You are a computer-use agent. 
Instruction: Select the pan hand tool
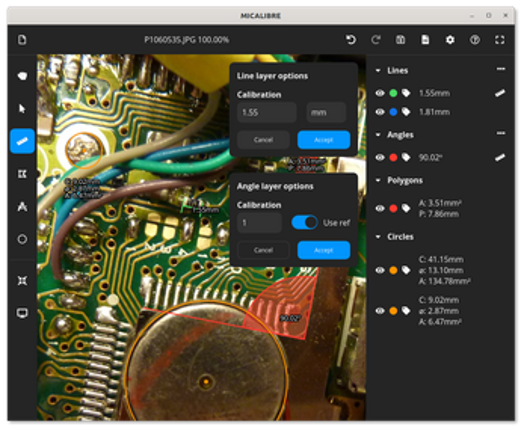(22, 76)
